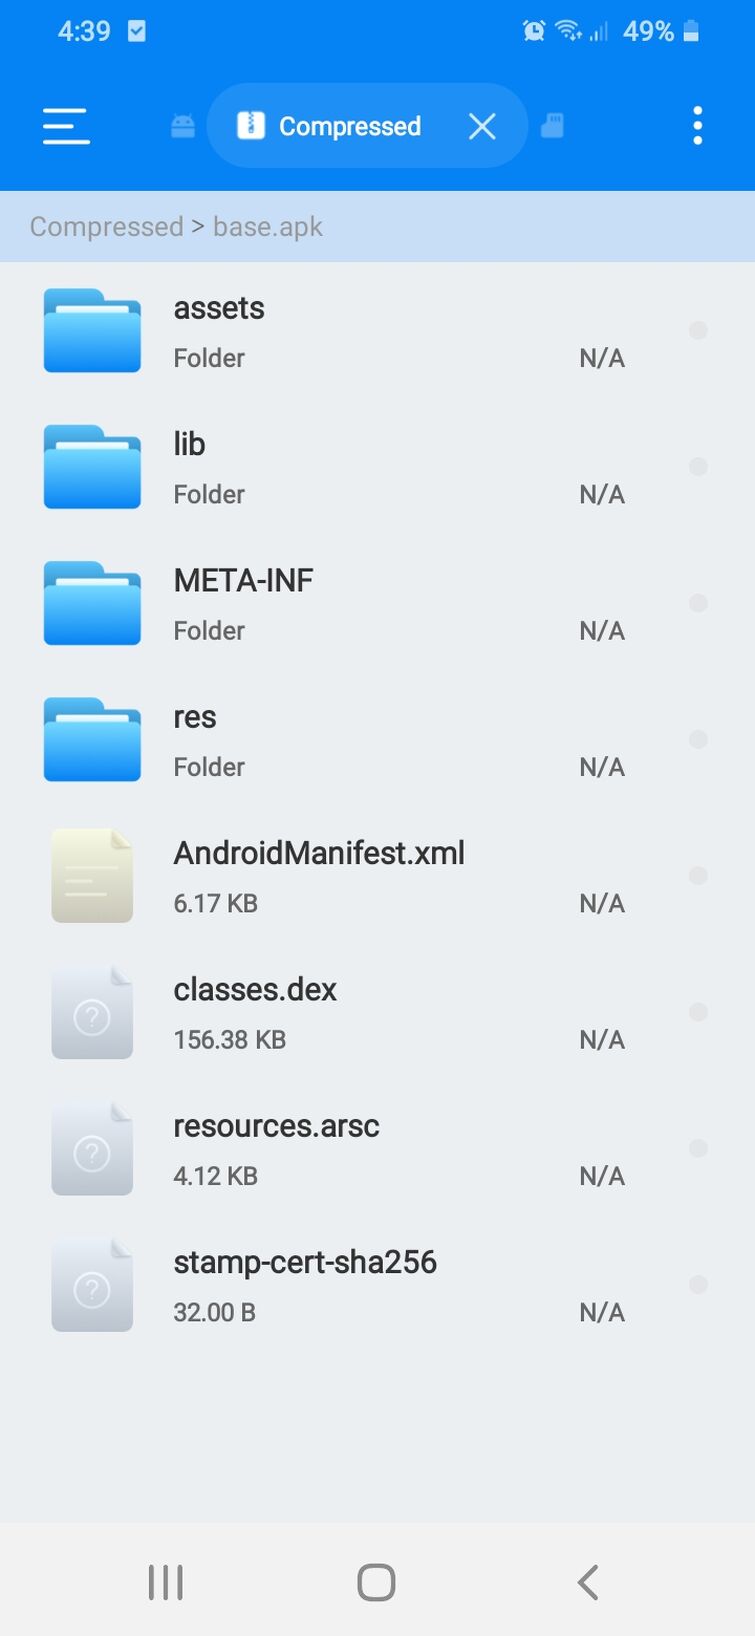The image size is (755, 1636).
Task: Switch to the Android robot tab
Action: 183,126
